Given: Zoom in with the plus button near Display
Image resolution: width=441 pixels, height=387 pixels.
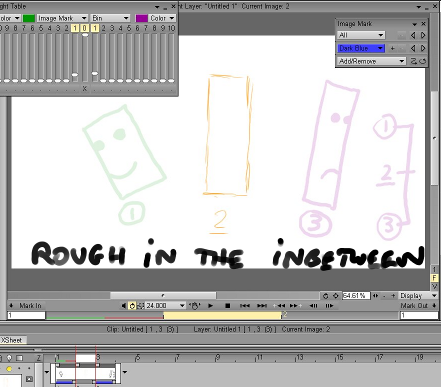Looking at the screenshot, I should (x=393, y=296).
